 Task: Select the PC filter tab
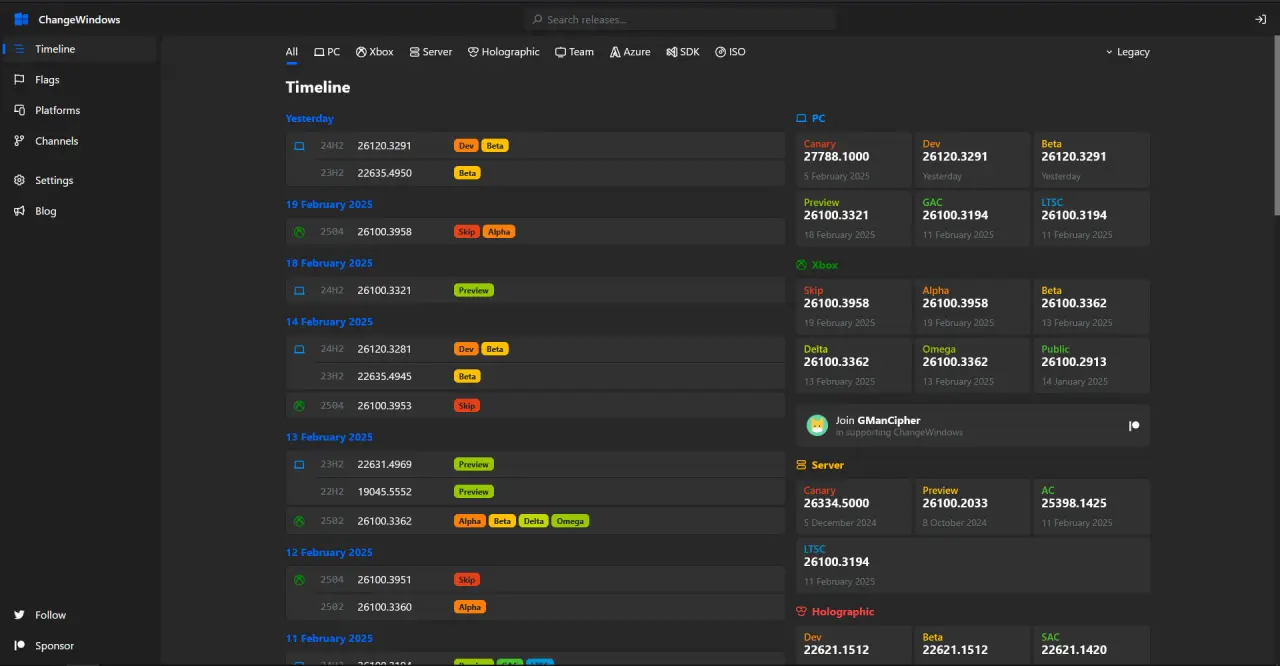pyautogui.click(x=327, y=52)
